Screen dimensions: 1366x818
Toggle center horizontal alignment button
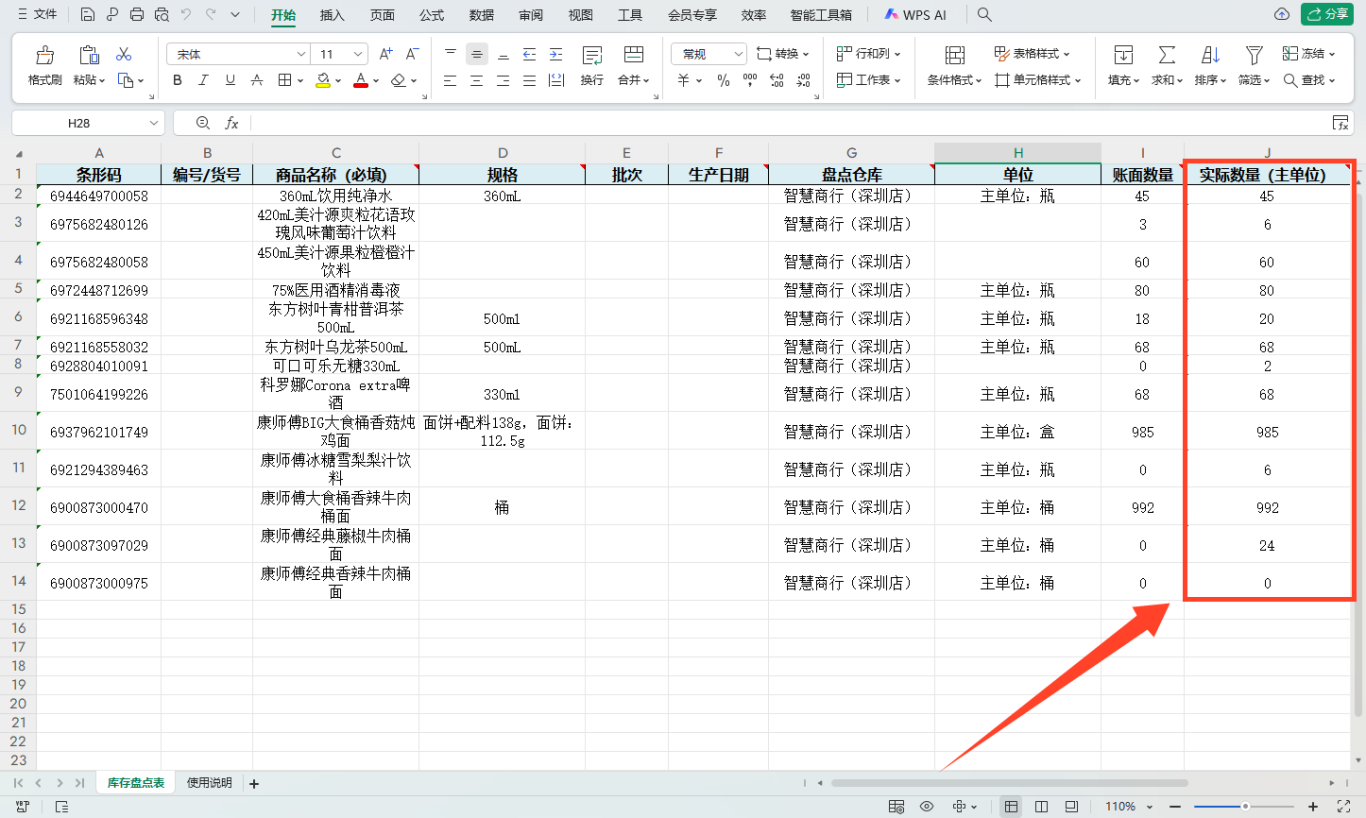477,80
